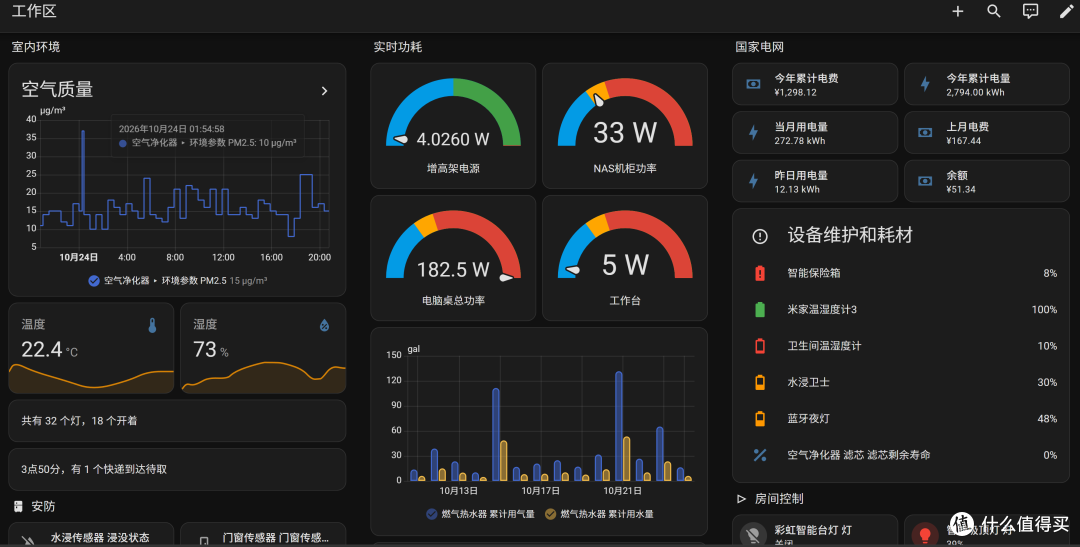Screen dimensions: 1080x547
Task: Click the 智能保险箱 8% value
Action: click(1050, 273)
